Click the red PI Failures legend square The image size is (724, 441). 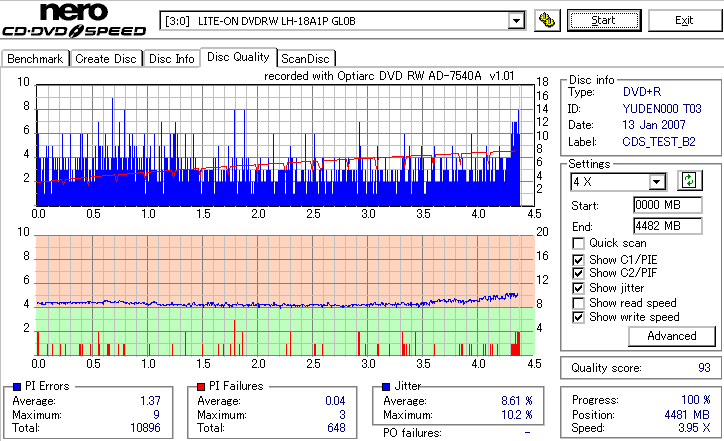[x=201, y=387]
